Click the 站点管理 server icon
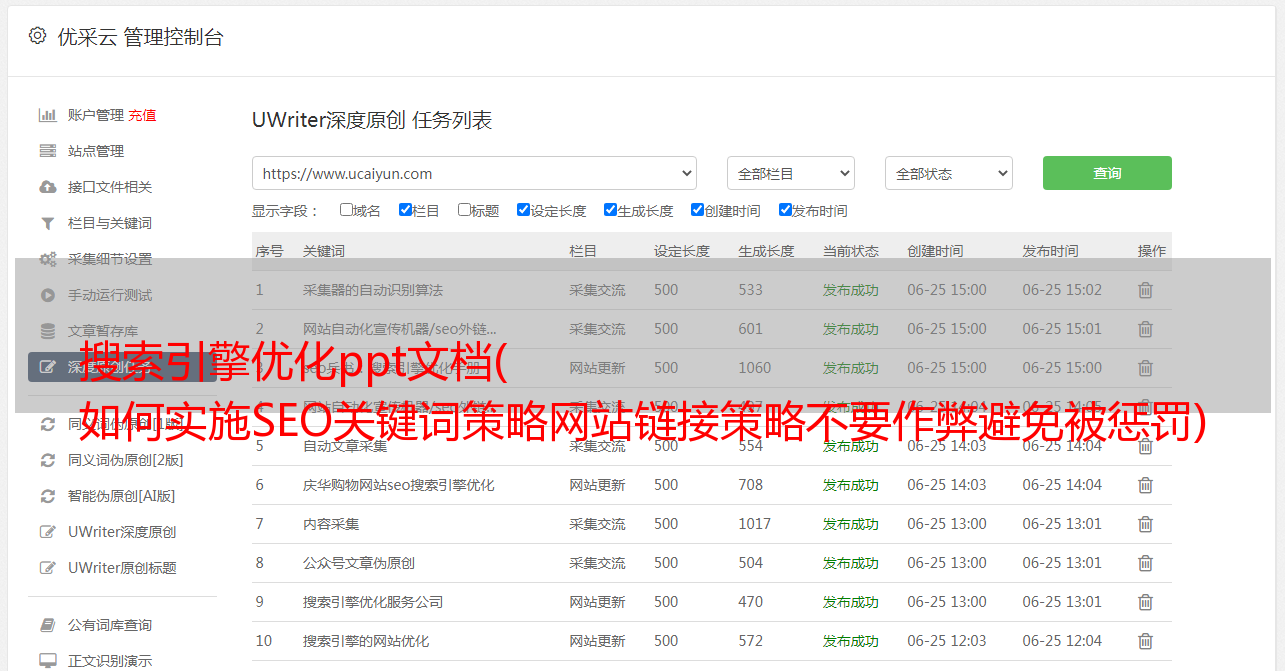 pos(47,151)
